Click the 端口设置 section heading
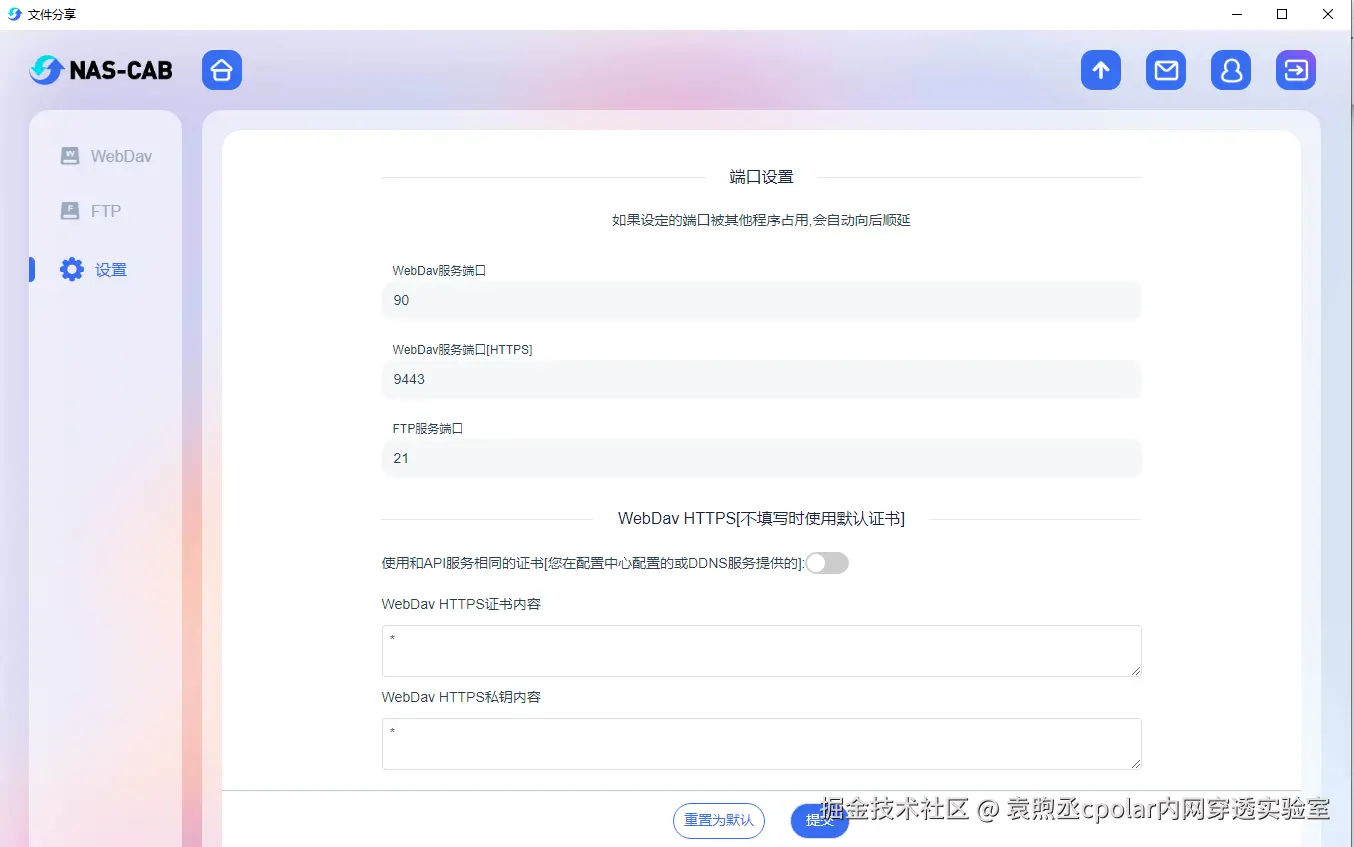The height and width of the screenshot is (847, 1354). [x=761, y=177]
